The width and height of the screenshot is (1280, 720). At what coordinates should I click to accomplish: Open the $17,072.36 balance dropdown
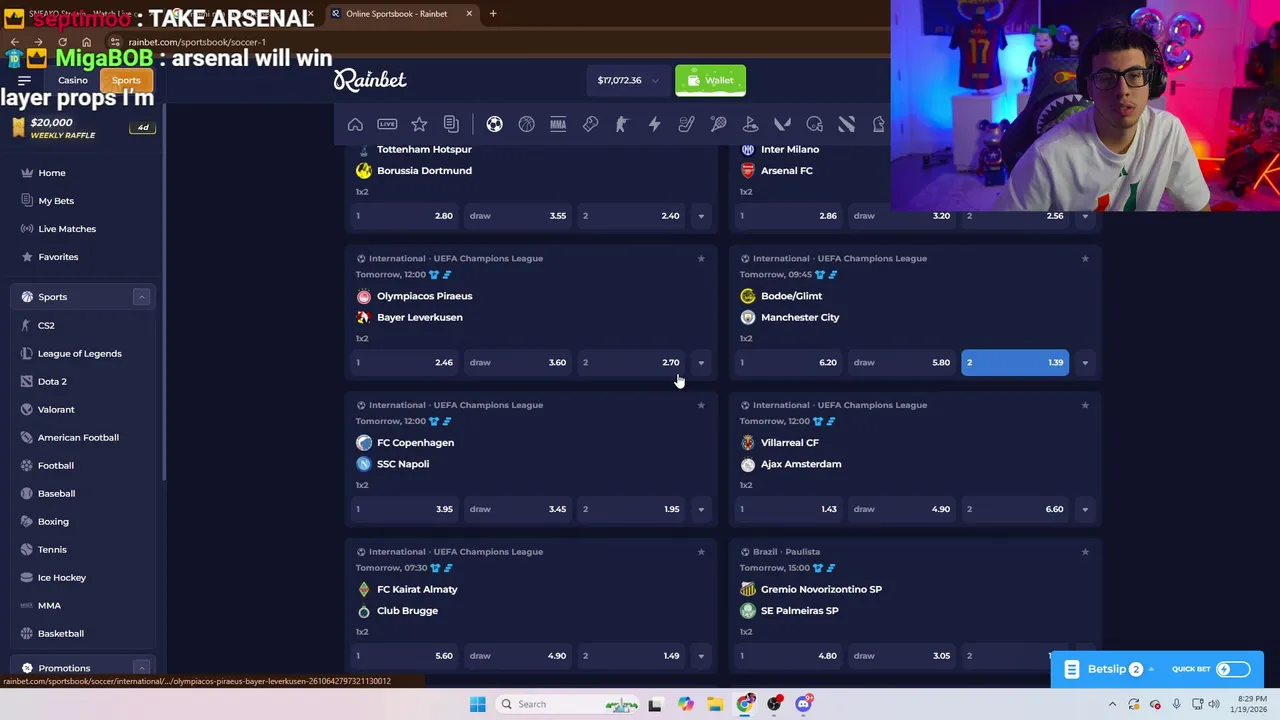pos(628,80)
